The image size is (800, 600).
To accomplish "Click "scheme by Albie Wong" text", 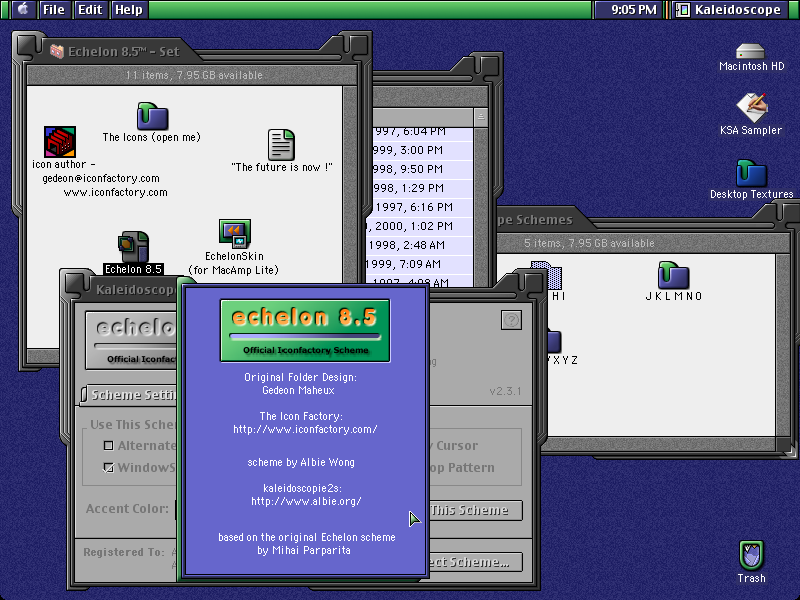I will [301, 462].
